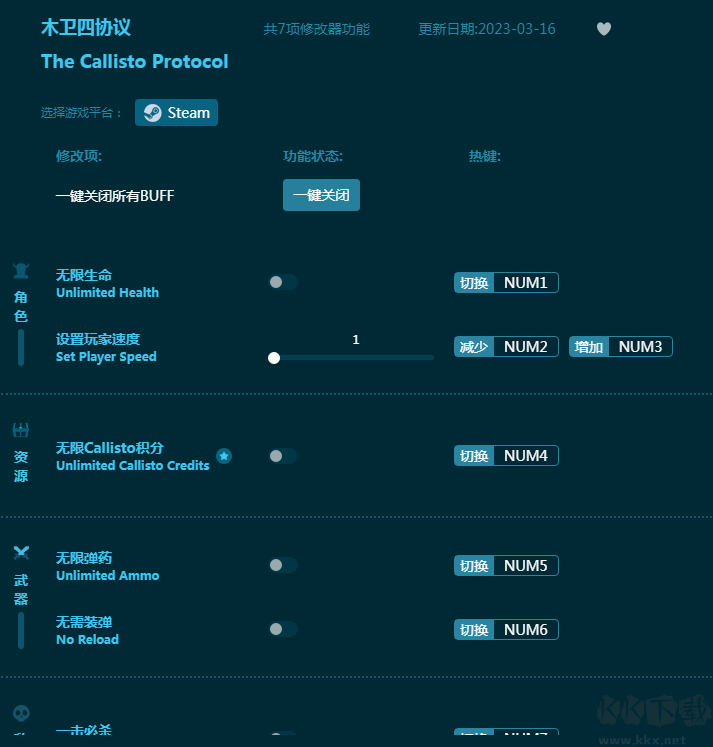Image resolution: width=713 pixels, height=747 pixels.
Task: Enable the No Reload toggle
Action: click(x=283, y=629)
